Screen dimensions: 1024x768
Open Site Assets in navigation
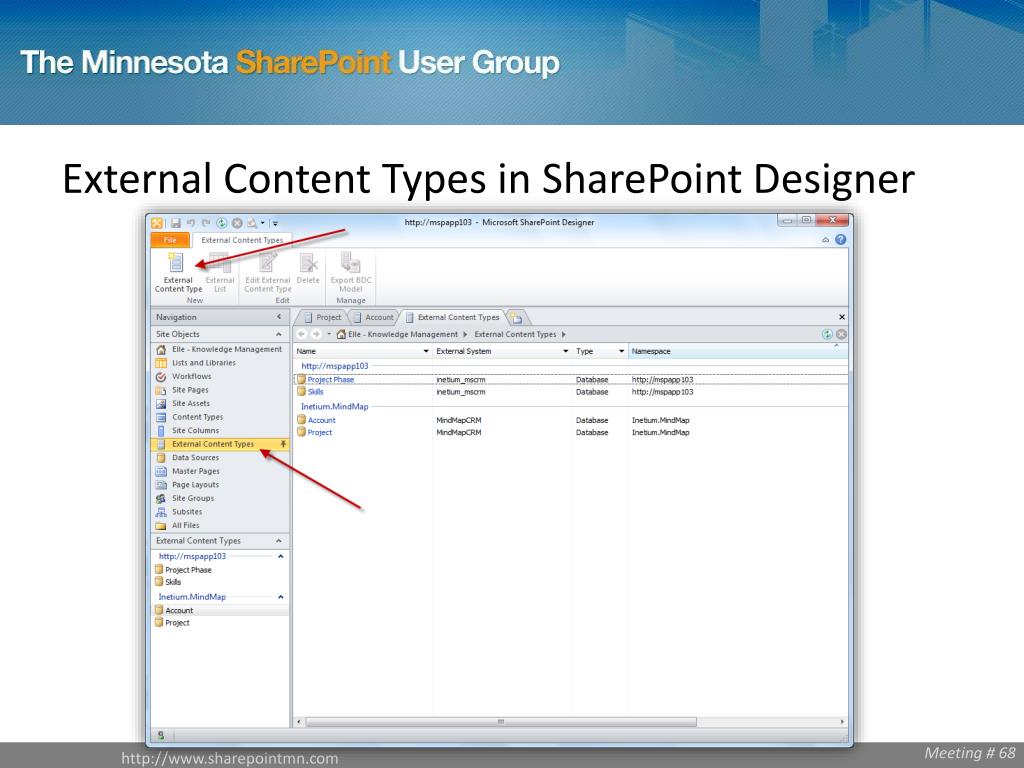pos(220,404)
